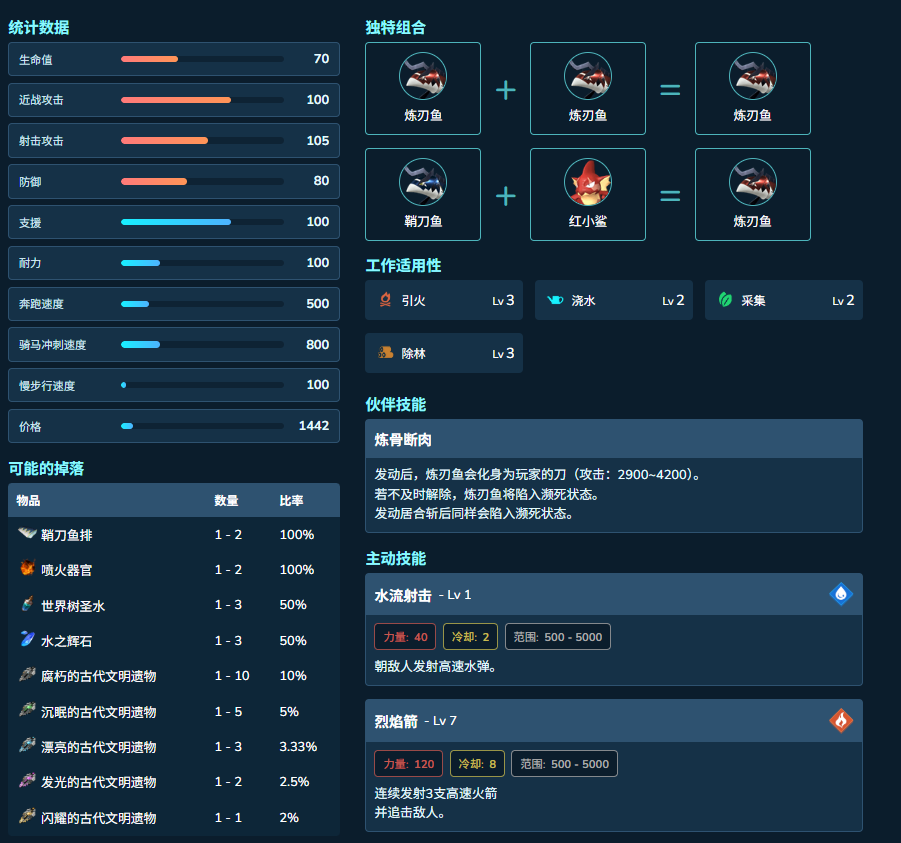Click the 世界树圣水 bottle icon
The height and width of the screenshot is (843, 901).
[x=27, y=603]
